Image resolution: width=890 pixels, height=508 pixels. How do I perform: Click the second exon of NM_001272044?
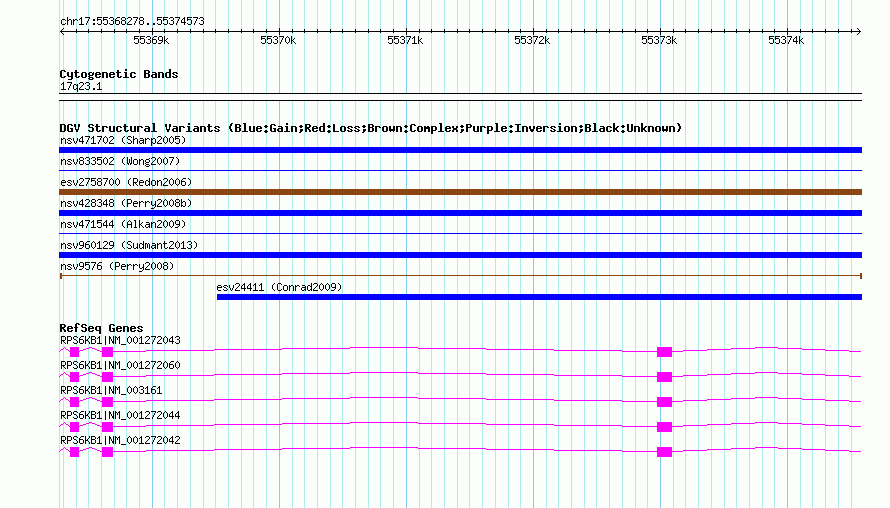(107, 427)
